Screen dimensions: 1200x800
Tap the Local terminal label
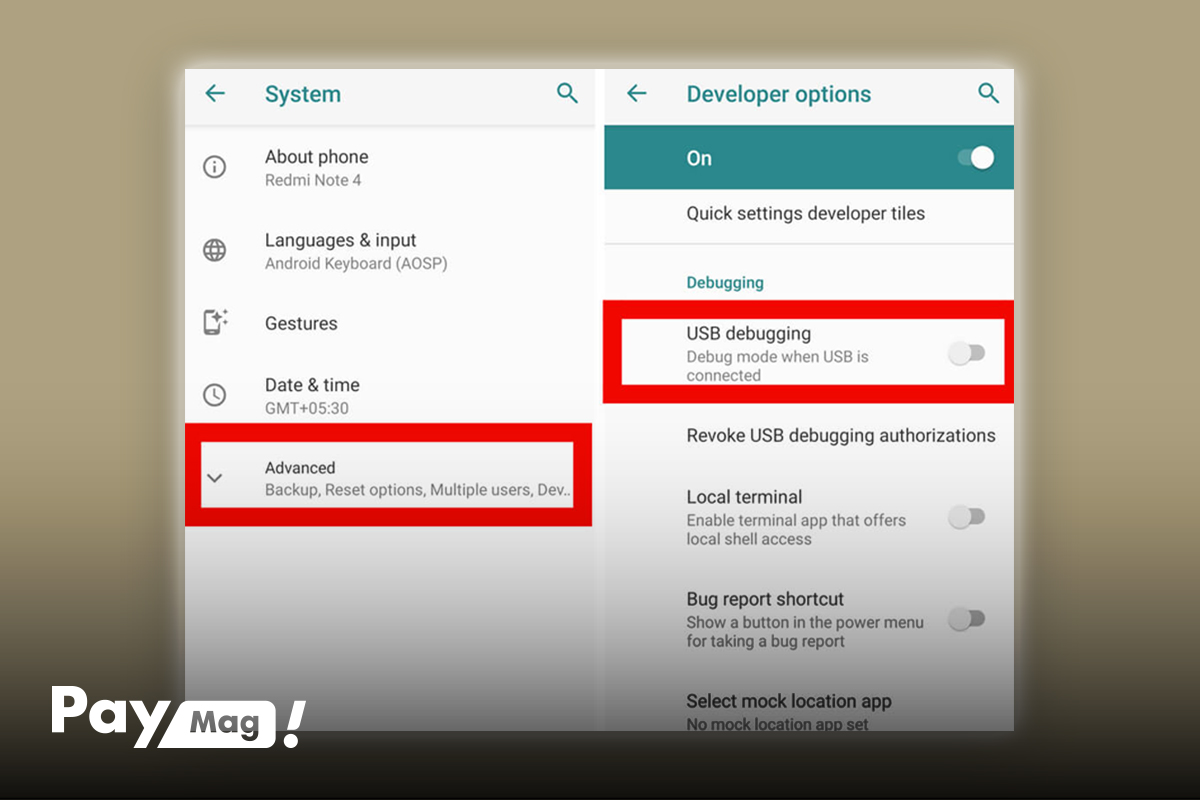pos(744,497)
